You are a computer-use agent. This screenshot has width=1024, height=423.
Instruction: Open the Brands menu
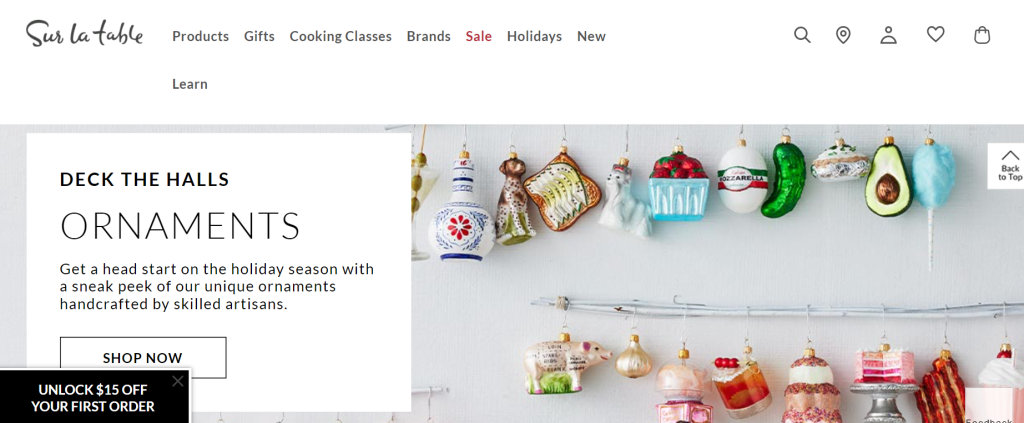428,37
